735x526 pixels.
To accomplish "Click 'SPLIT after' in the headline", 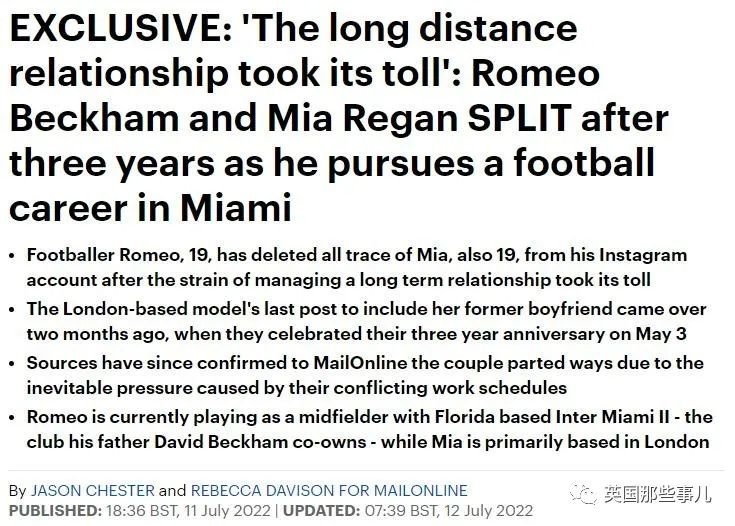I will click(568, 118).
